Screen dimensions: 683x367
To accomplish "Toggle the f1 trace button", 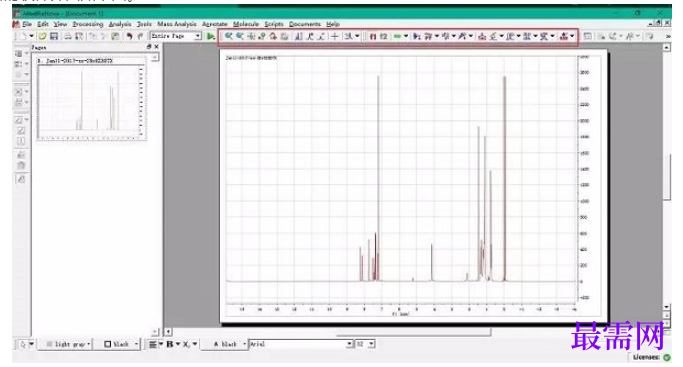I will point(373,36).
